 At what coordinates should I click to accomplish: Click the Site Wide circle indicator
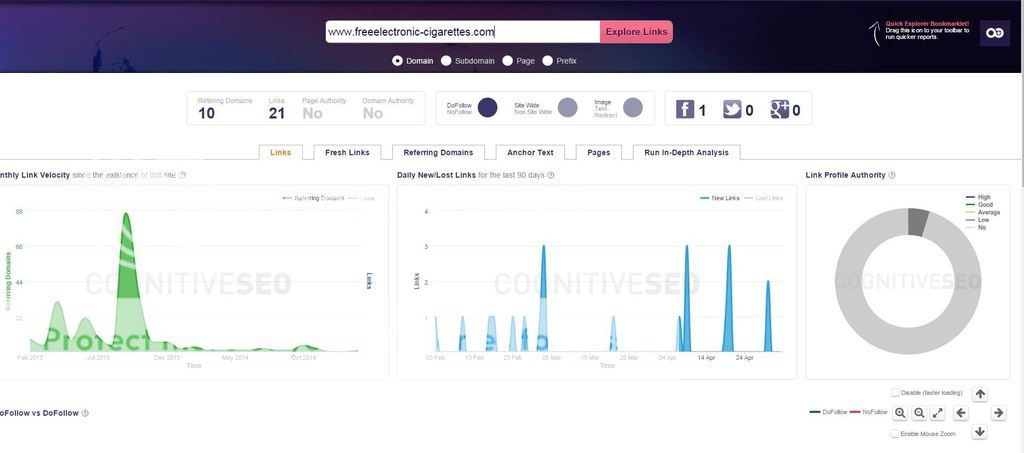pos(568,108)
